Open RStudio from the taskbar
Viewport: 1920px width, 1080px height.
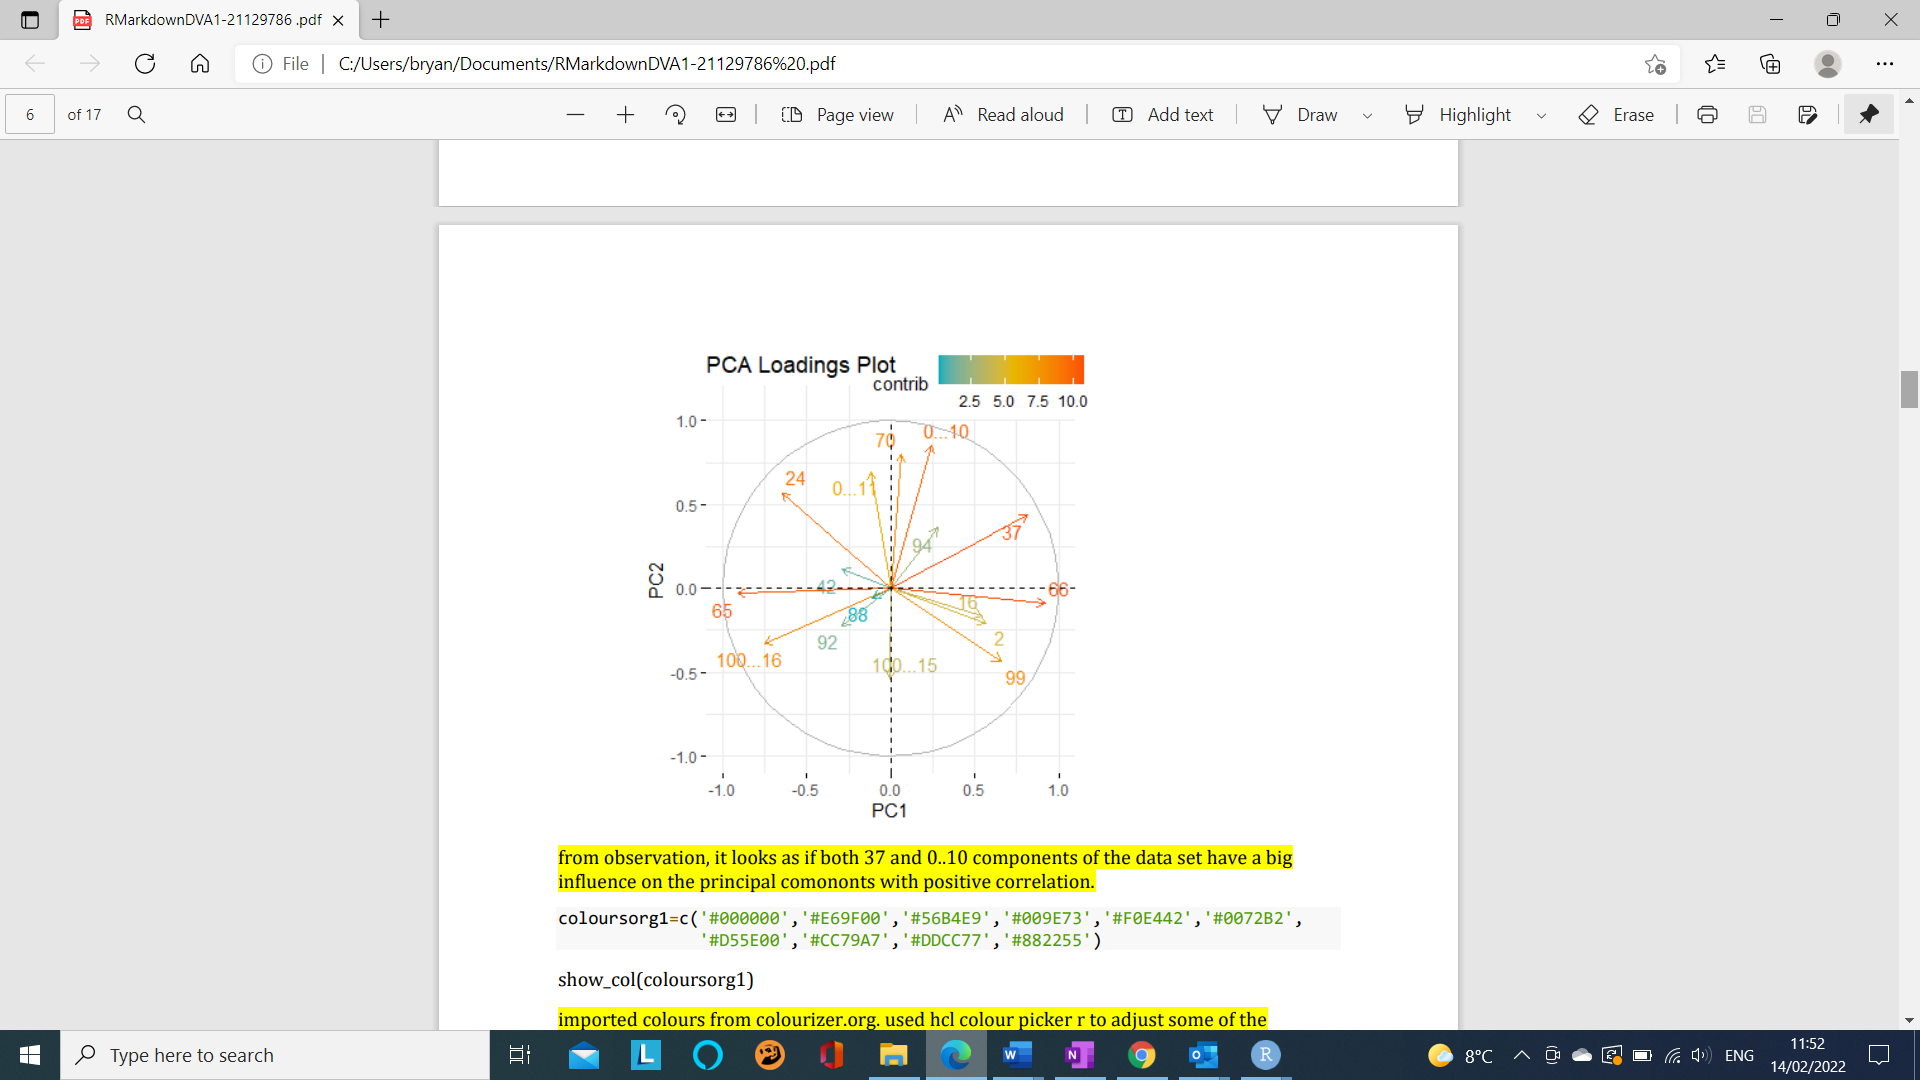1265,1055
